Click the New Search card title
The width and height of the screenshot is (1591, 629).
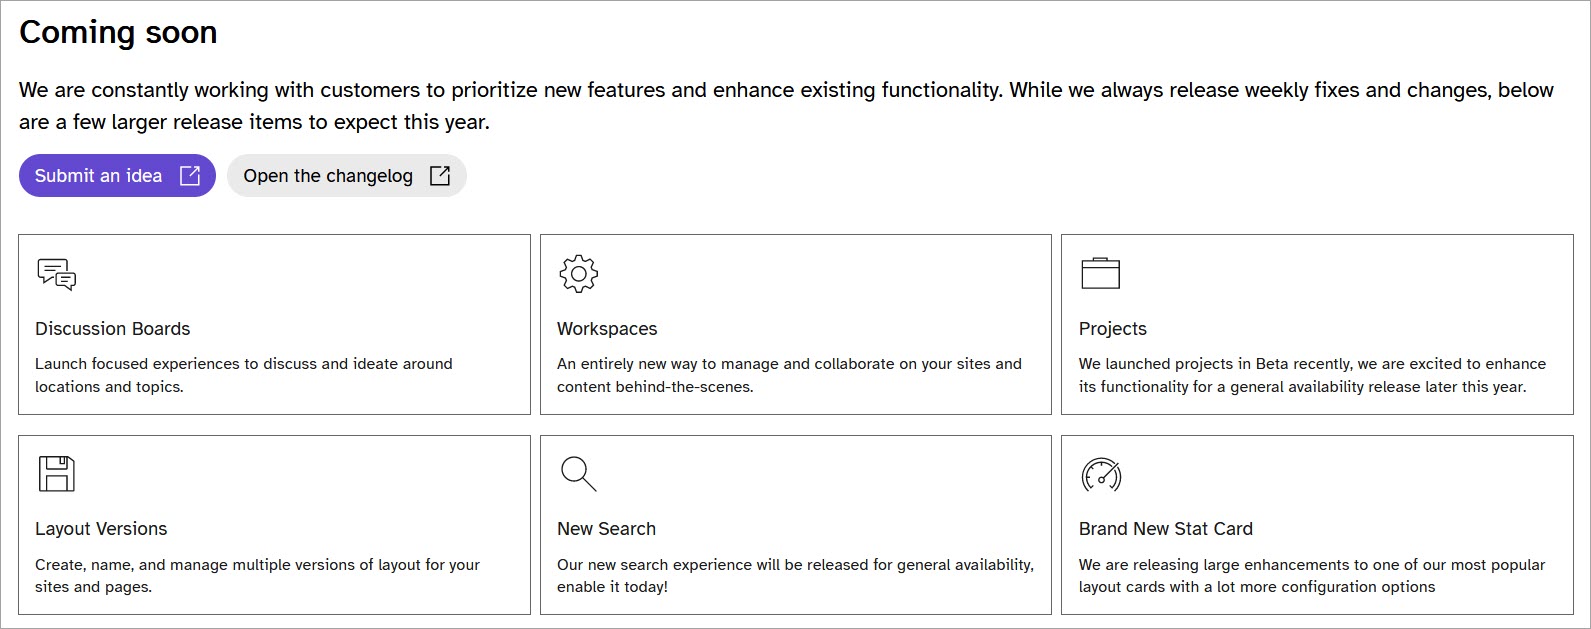(606, 529)
